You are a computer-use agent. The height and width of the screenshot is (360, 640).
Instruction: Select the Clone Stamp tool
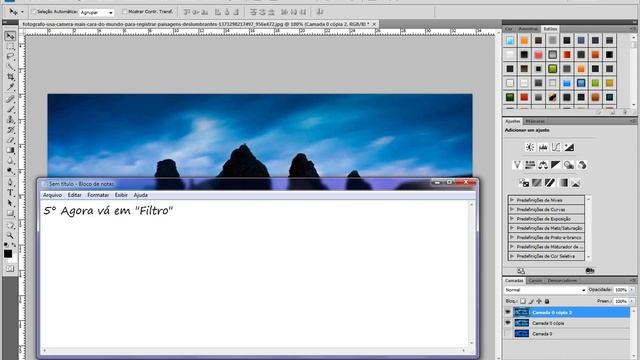pos(10,120)
